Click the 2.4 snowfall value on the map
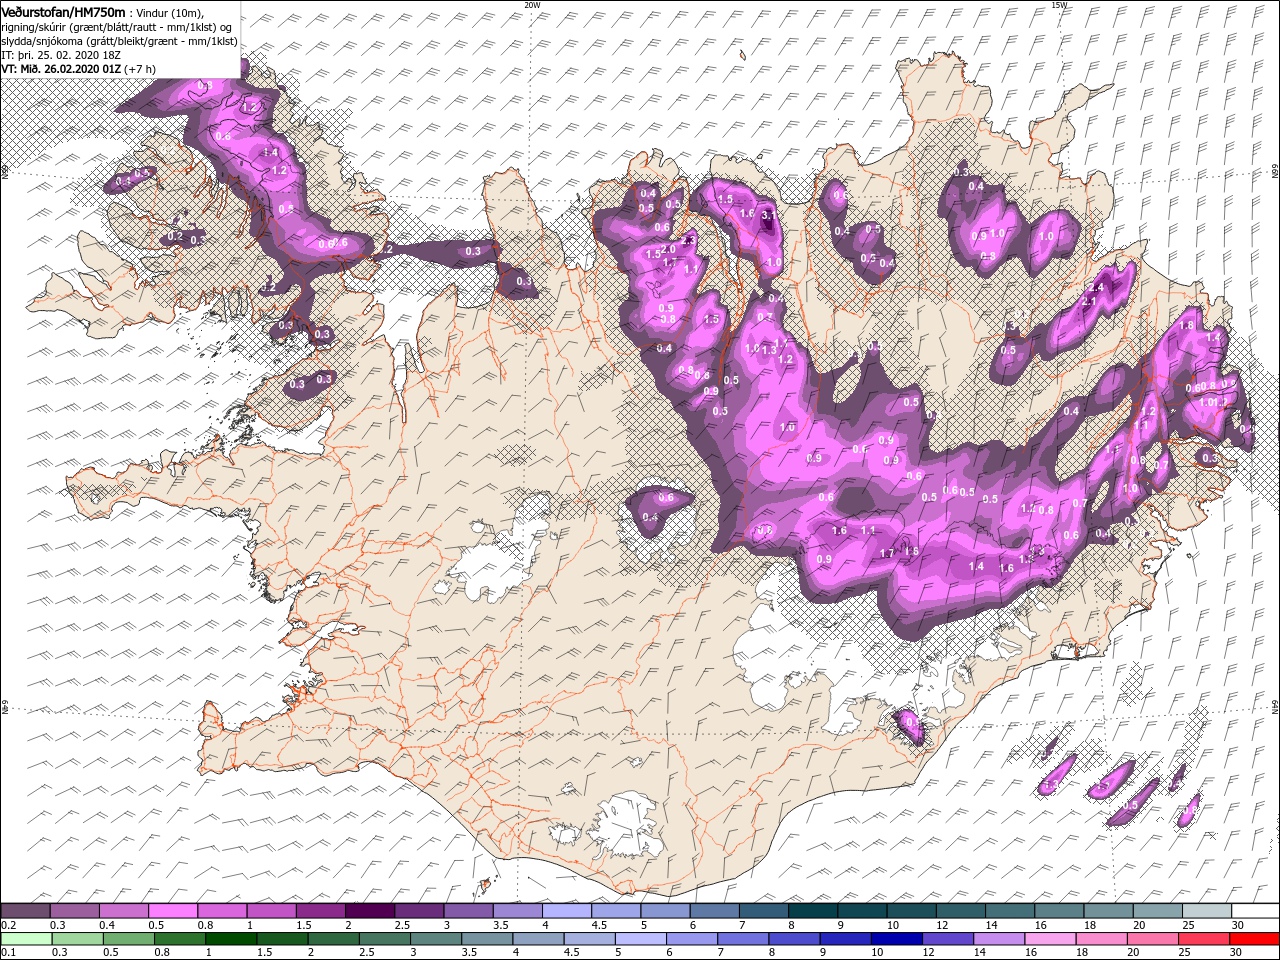Screen dimensions: 1280x960 [x=1094, y=287]
